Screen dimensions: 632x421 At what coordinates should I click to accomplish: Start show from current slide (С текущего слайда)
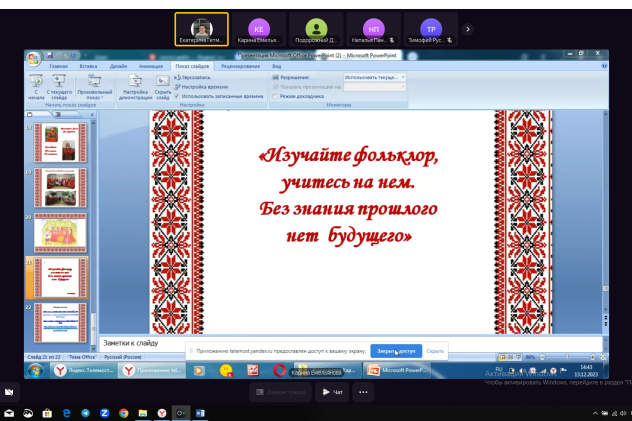pyautogui.click(x=59, y=87)
